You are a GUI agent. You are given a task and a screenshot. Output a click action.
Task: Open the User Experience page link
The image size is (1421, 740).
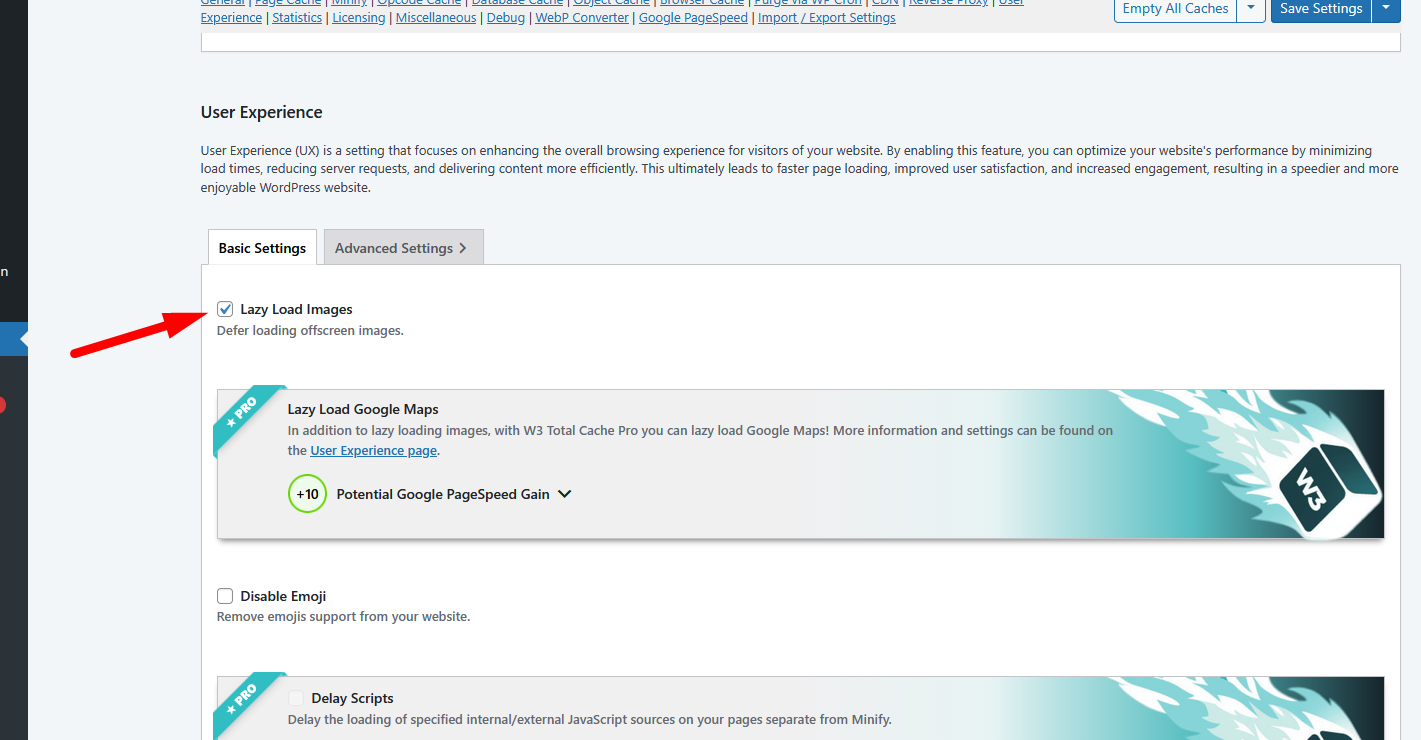373,451
